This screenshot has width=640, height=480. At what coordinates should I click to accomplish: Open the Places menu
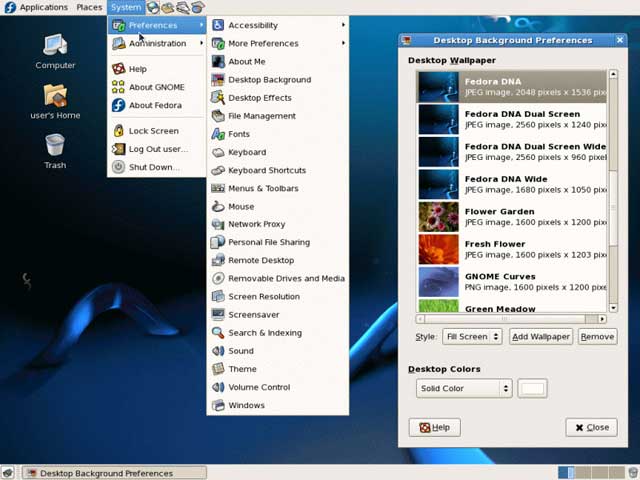tap(89, 7)
